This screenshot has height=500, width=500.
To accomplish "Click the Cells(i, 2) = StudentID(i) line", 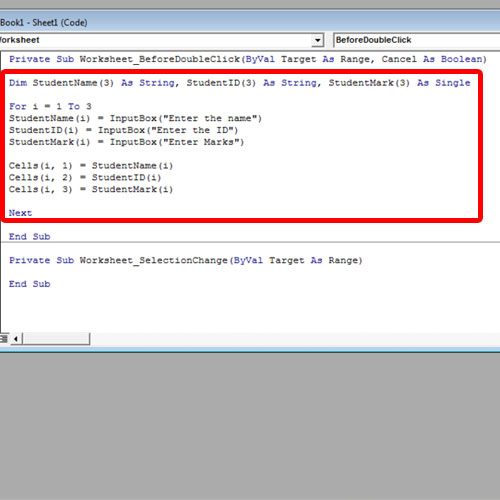I will (85, 177).
